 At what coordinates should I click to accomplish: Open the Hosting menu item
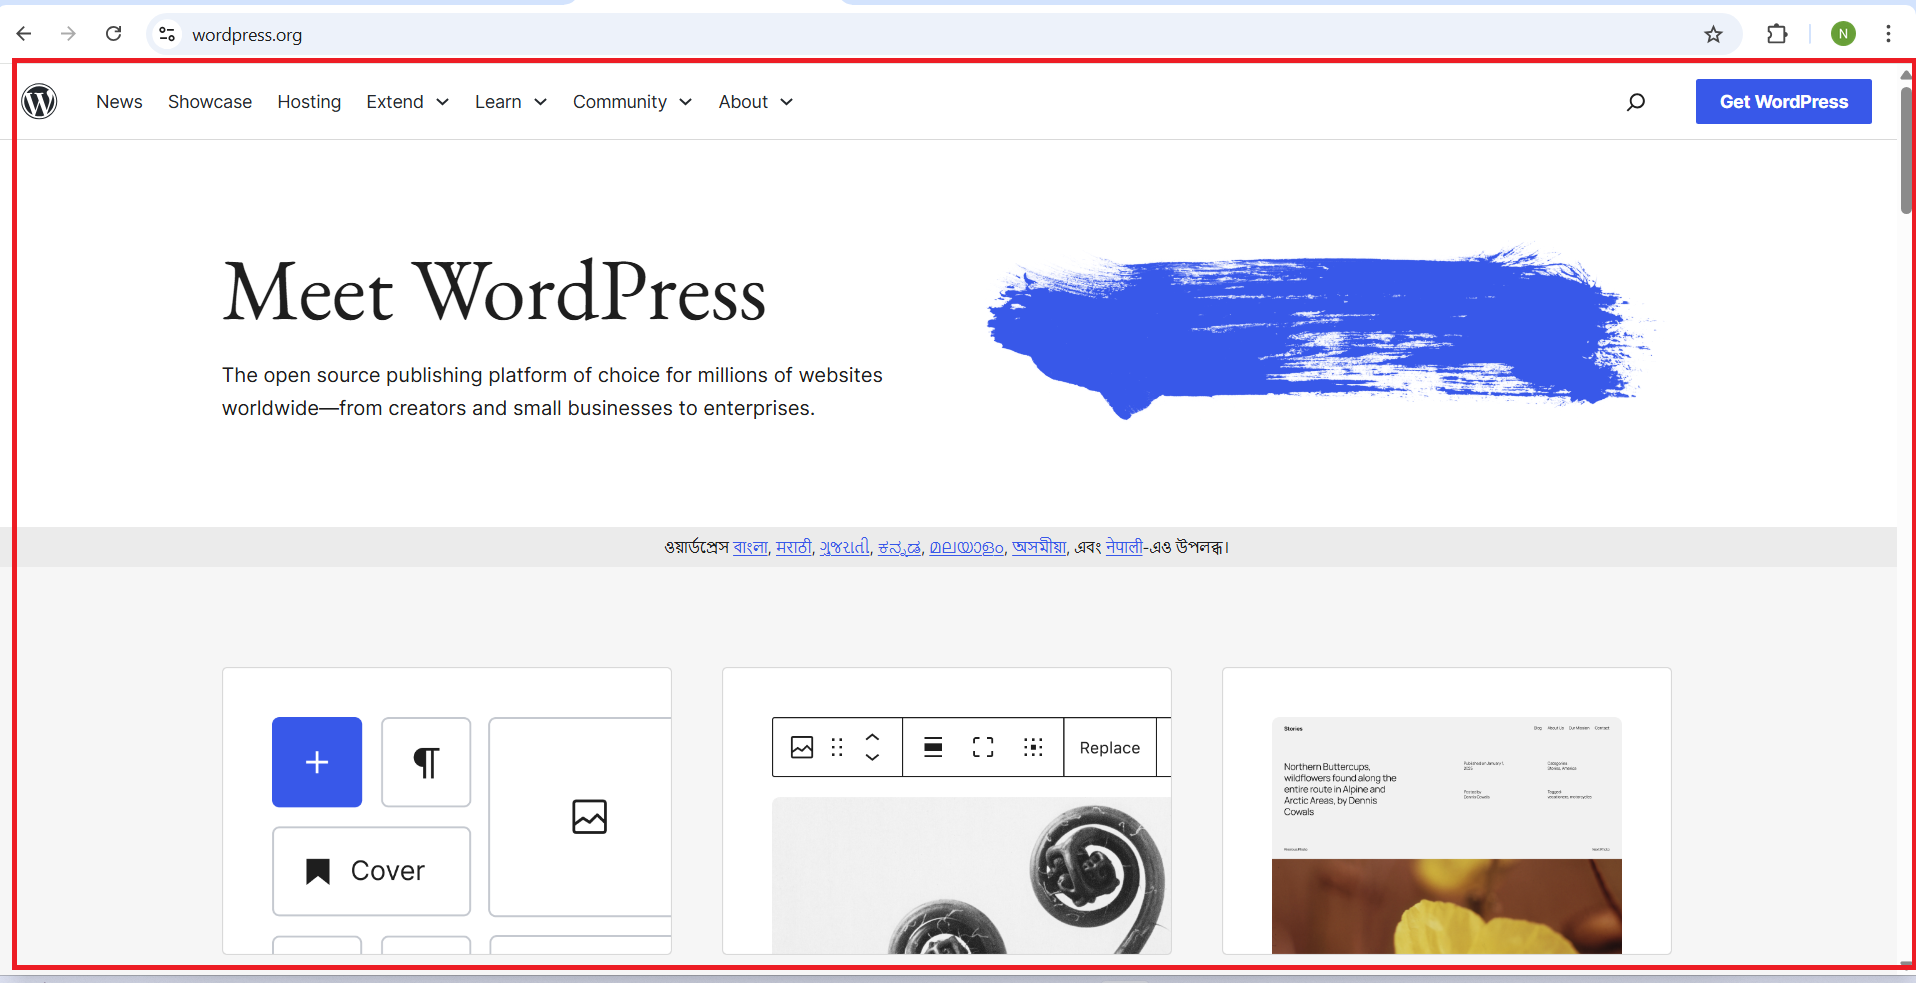click(x=309, y=102)
